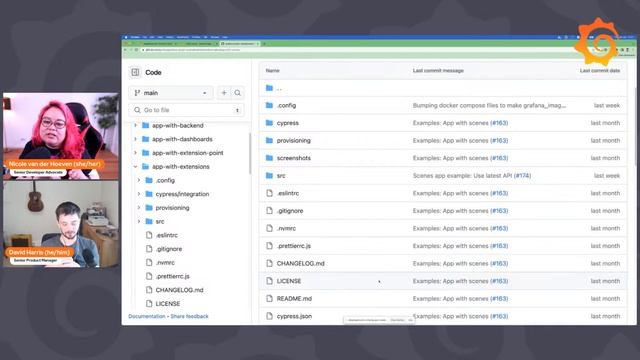Open CHANGELOG.md in the file tree
Image resolution: width=640 pixels, height=360 pixels.
[x=179, y=290]
